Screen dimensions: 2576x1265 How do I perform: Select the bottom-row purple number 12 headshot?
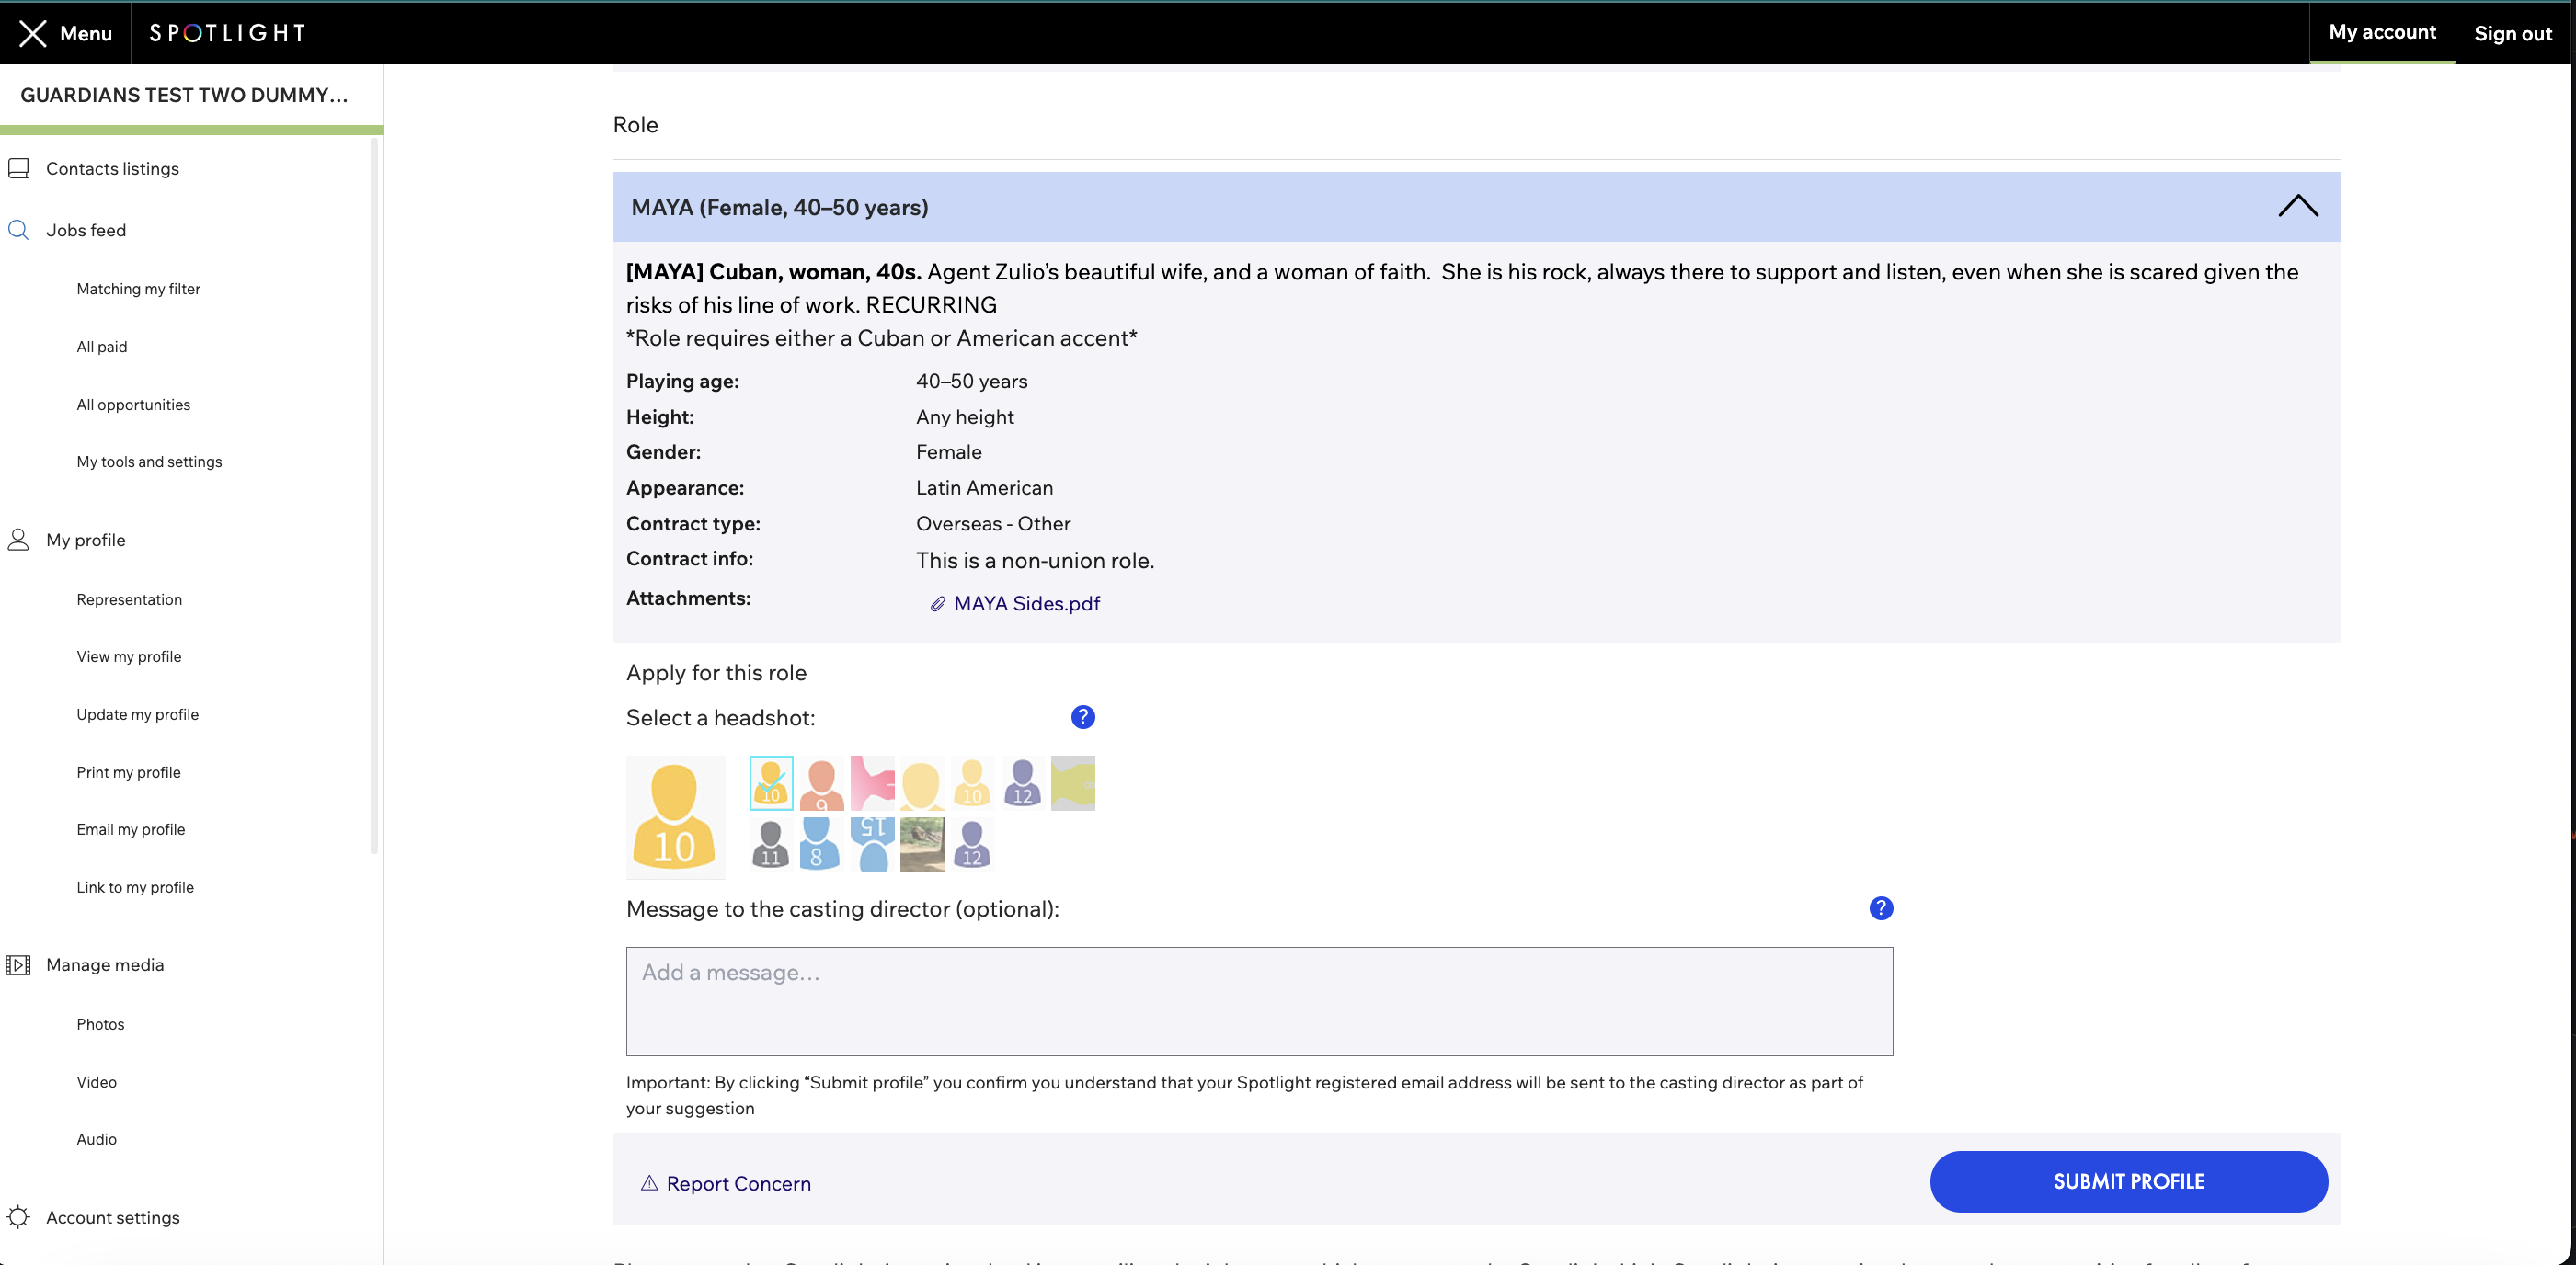[972, 845]
